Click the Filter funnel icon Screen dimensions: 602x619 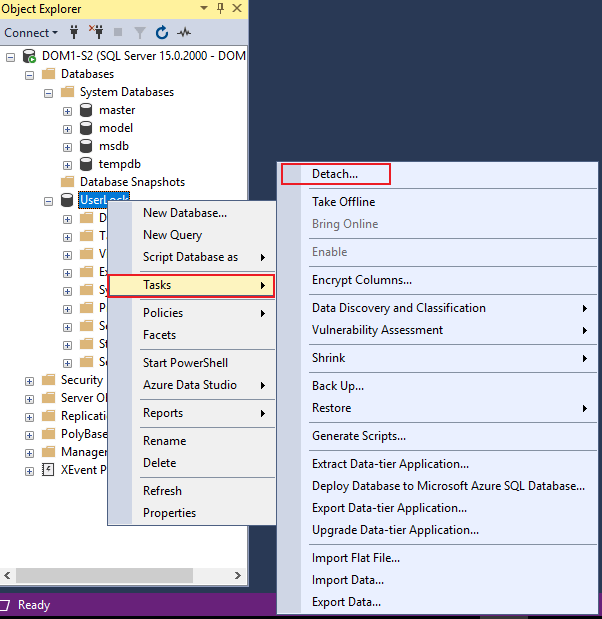click(140, 33)
